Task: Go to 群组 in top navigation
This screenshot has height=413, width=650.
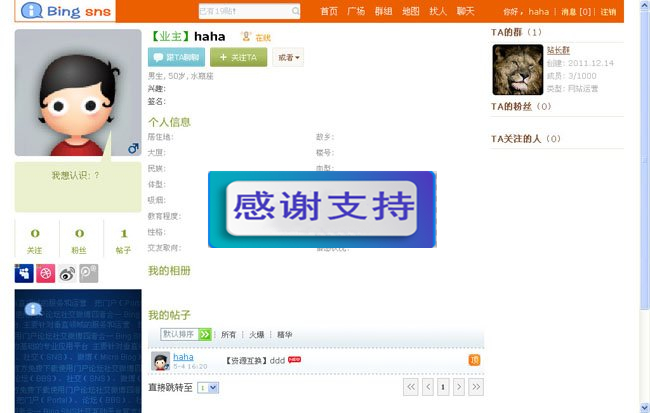Action: coord(383,11)
